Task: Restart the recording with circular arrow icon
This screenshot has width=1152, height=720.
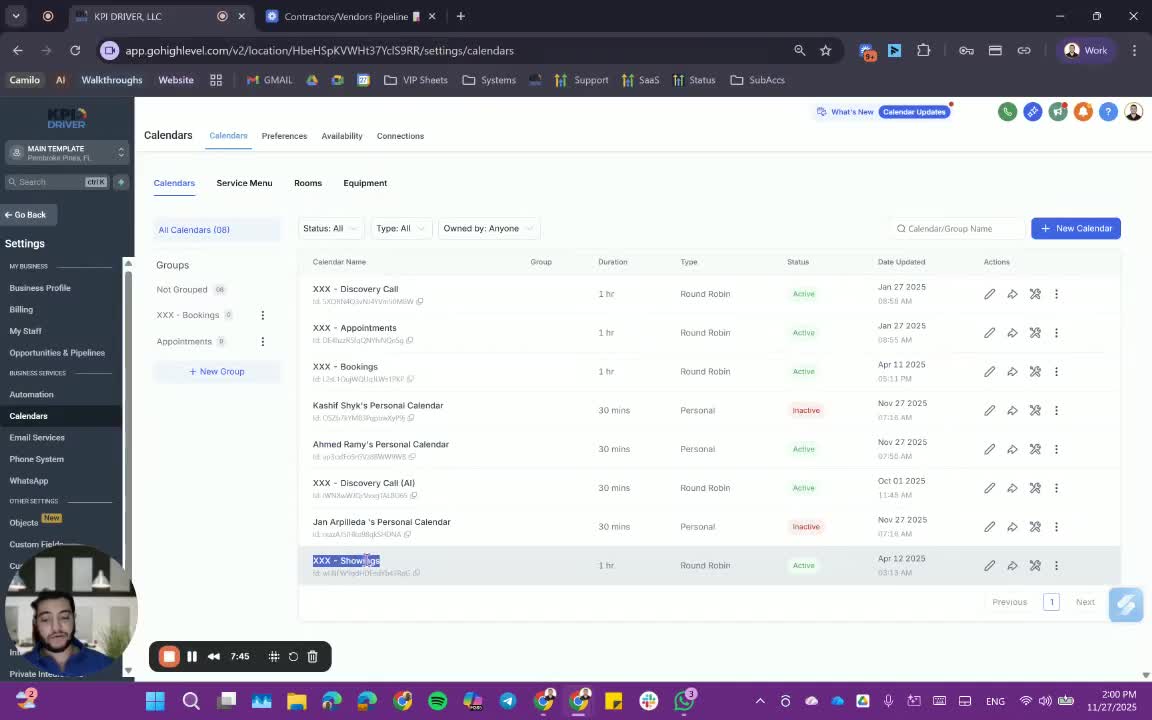Action: (x=293, y=657)
